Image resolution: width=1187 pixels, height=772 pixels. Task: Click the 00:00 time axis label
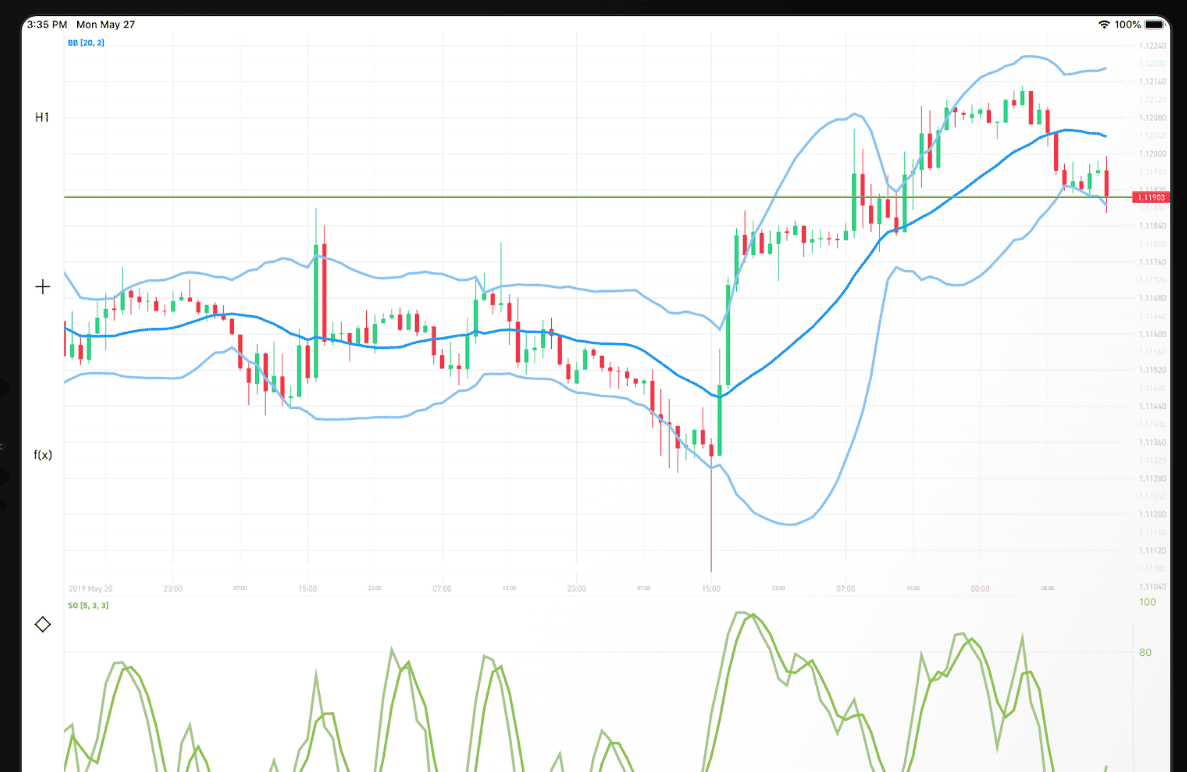tap(980, 589)
